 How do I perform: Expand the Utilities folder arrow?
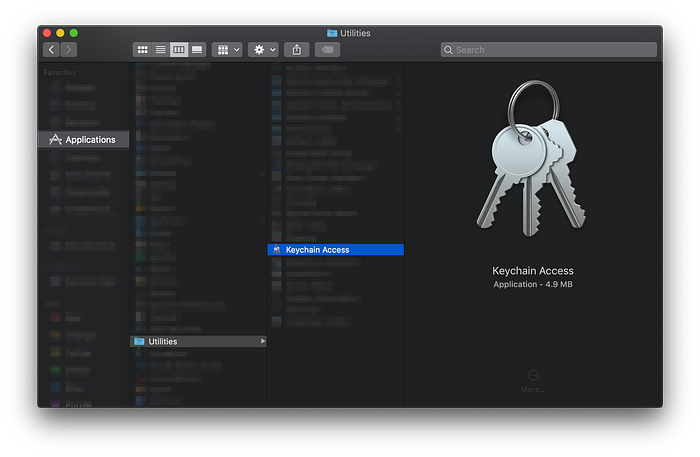tap(262, 341)
